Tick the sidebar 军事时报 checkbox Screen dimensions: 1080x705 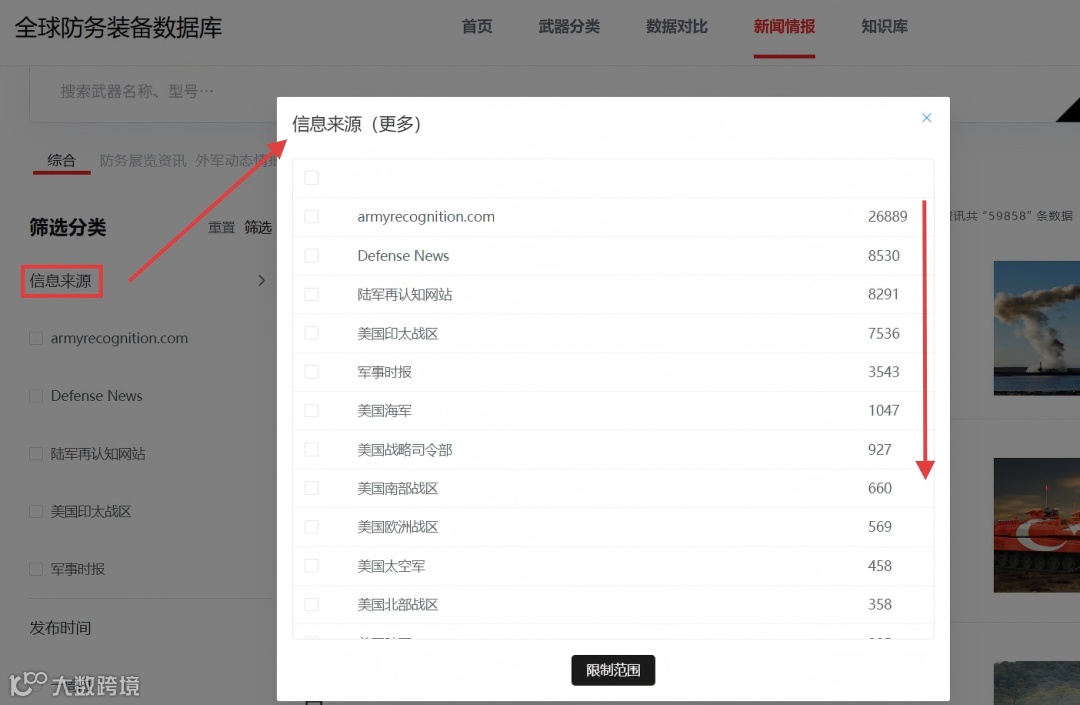coord(36,569)
